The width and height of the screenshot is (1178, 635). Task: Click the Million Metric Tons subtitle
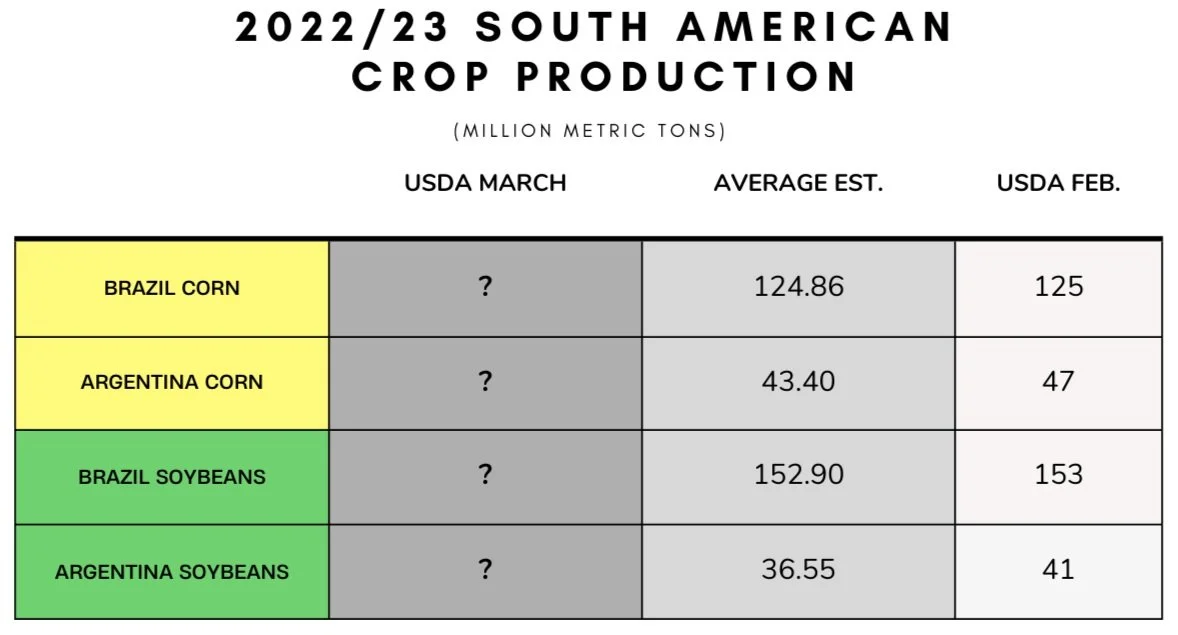590,131
